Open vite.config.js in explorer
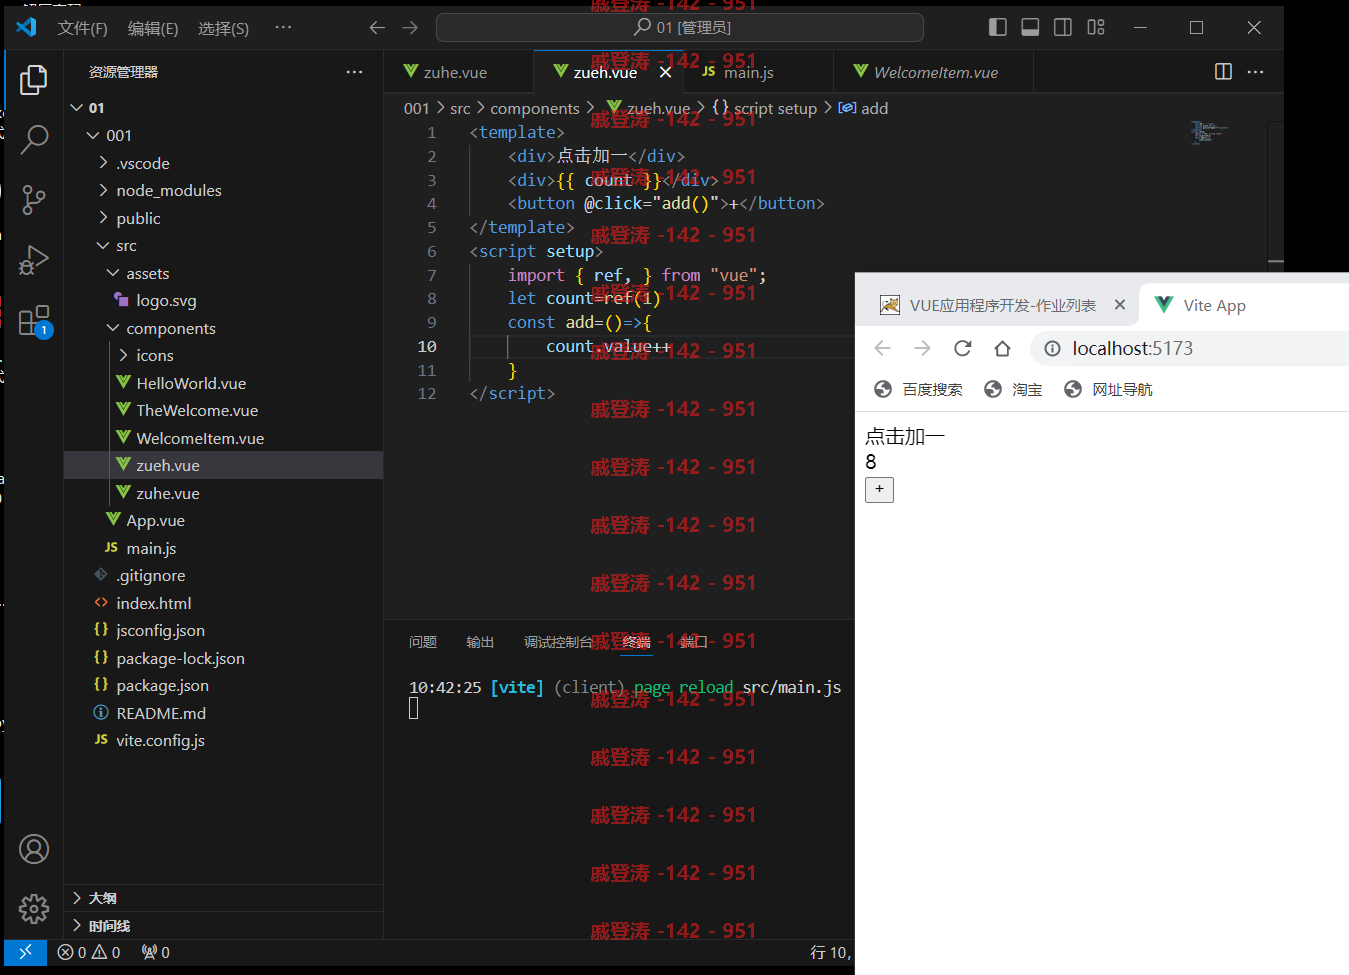 (x=160, y=740)
